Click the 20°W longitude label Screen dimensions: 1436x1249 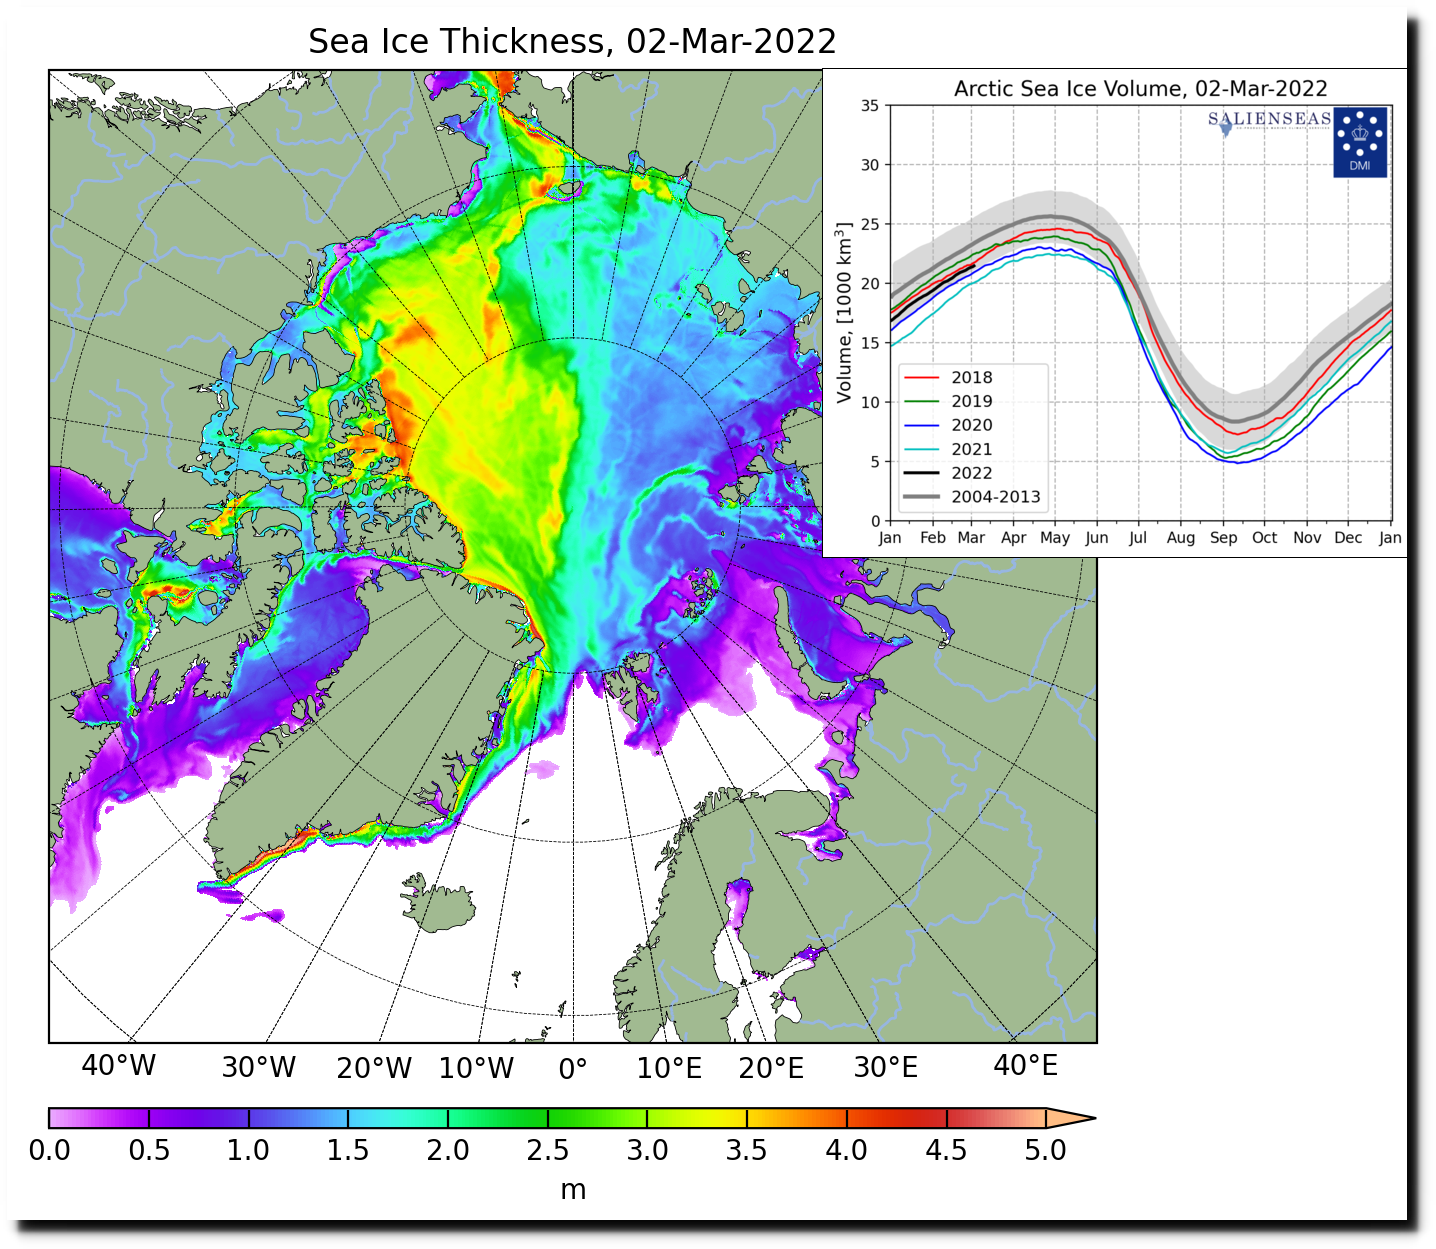[374, 1068]
